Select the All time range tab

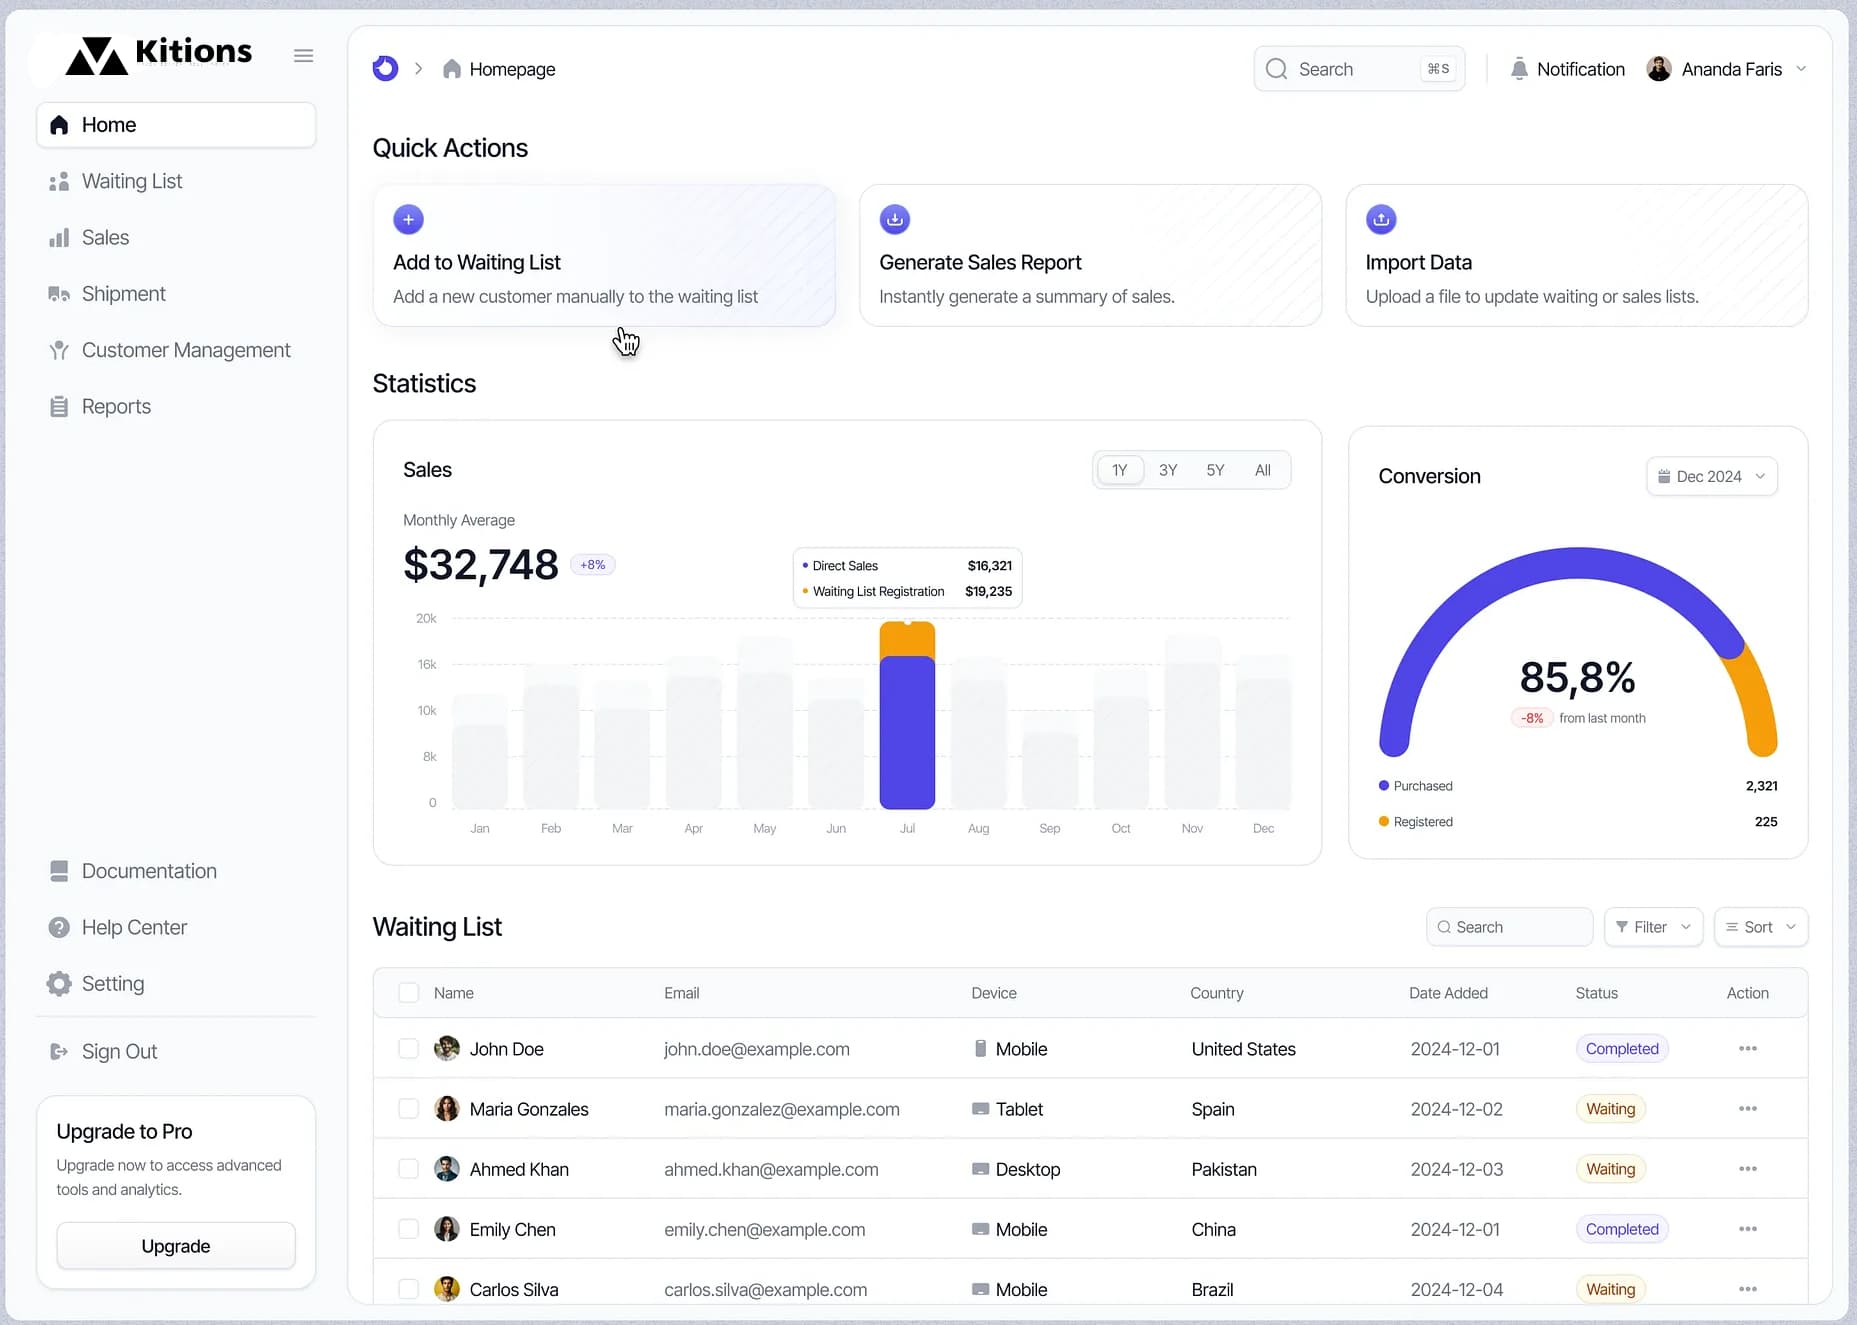click(x=1262, y=469)
